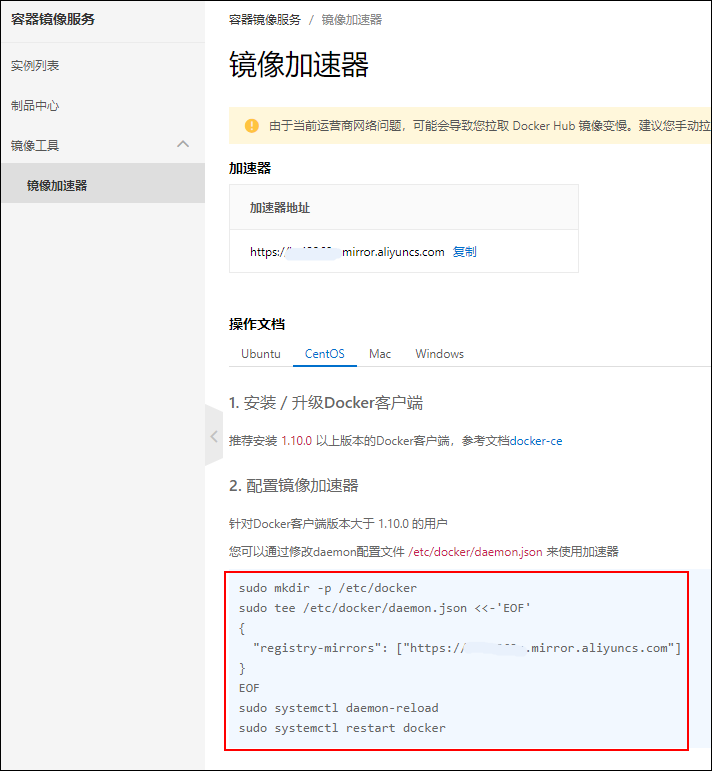Viewport: 712px width, 771px height.
Task: Click the 容器镜像服务 sidebar title
Action: pyautogui.click(x=53, y=19)
